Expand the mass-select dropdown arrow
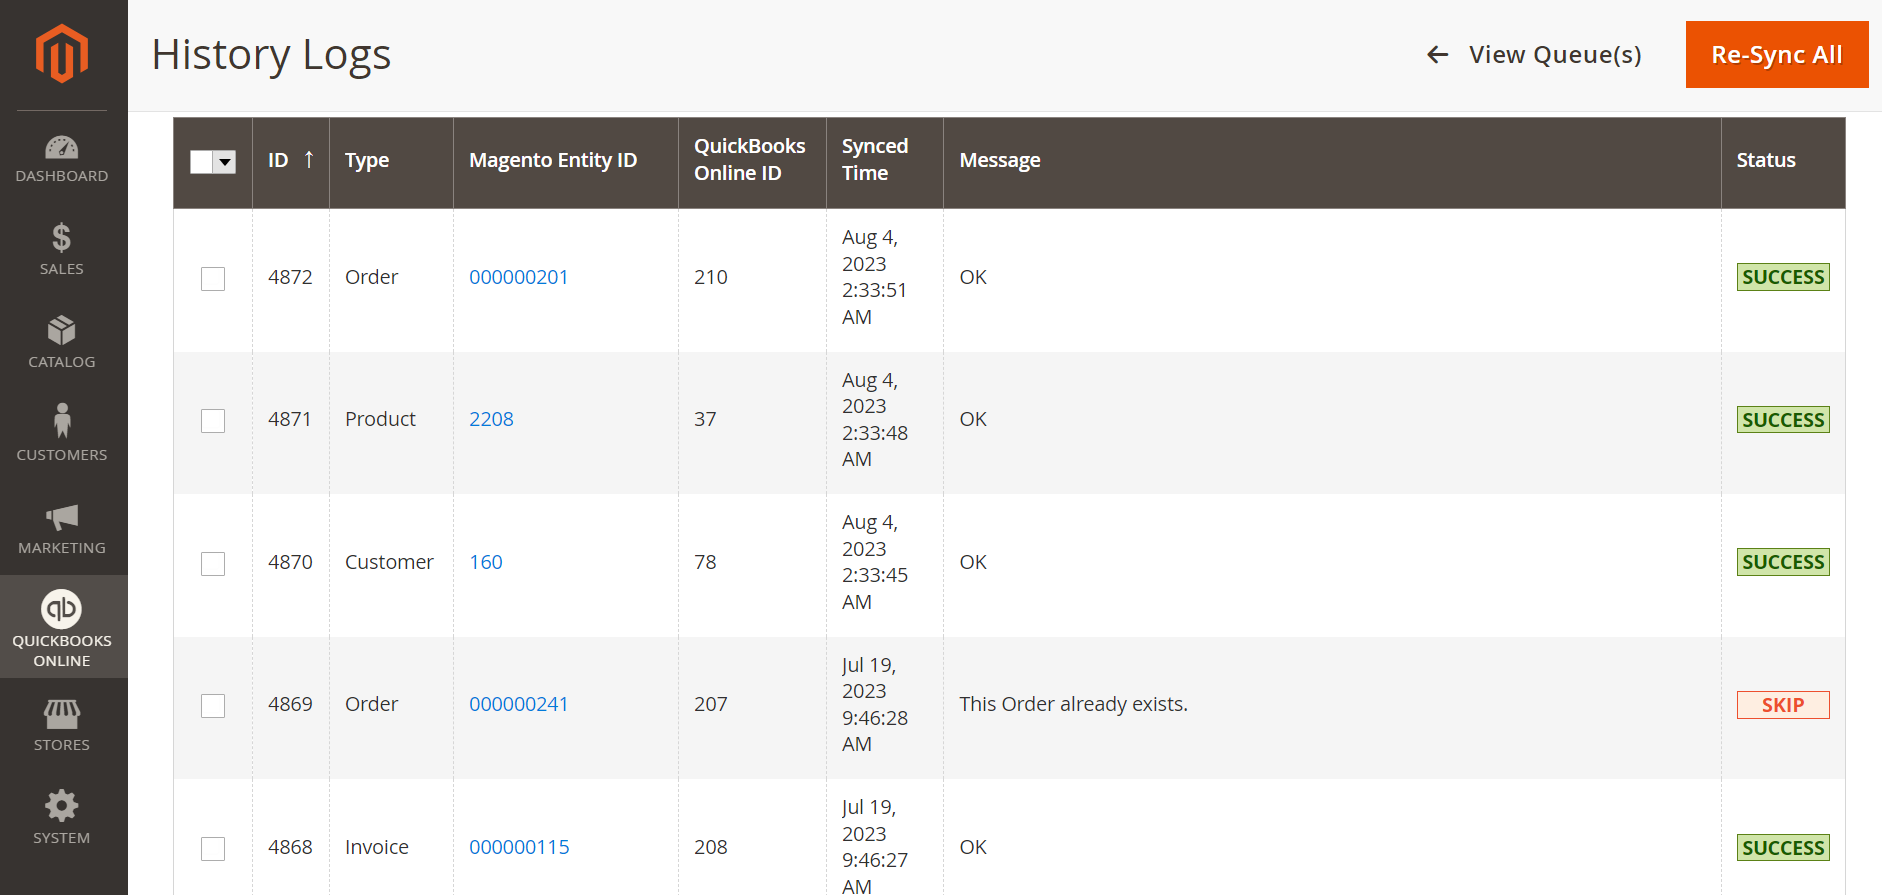The height and width of the screenshot is (895, 1882). point(225,162)
